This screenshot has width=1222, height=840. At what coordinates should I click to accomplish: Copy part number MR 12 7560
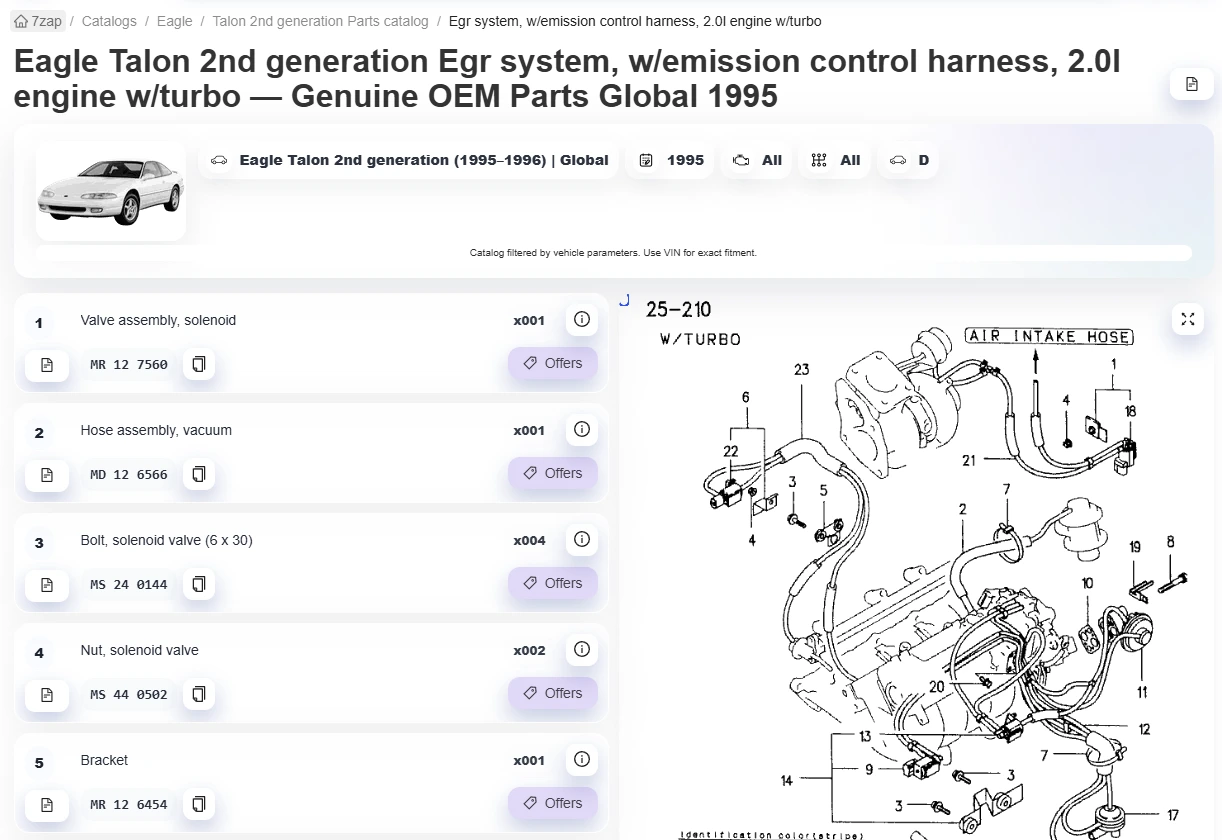point(199,364)
